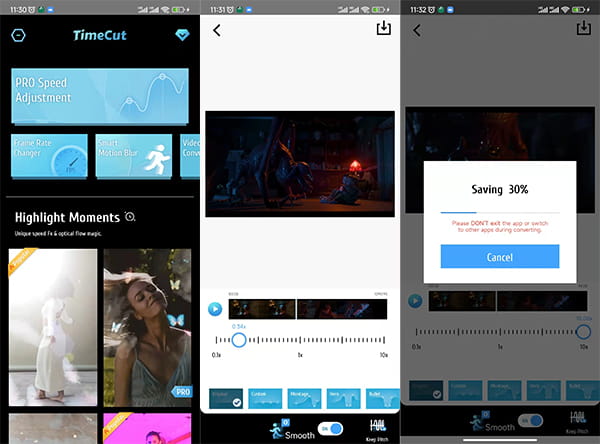Tap the export icon on the dimmed saving screen
The width and height of the screenshot is (600, 444).
(x=584, y=28)
